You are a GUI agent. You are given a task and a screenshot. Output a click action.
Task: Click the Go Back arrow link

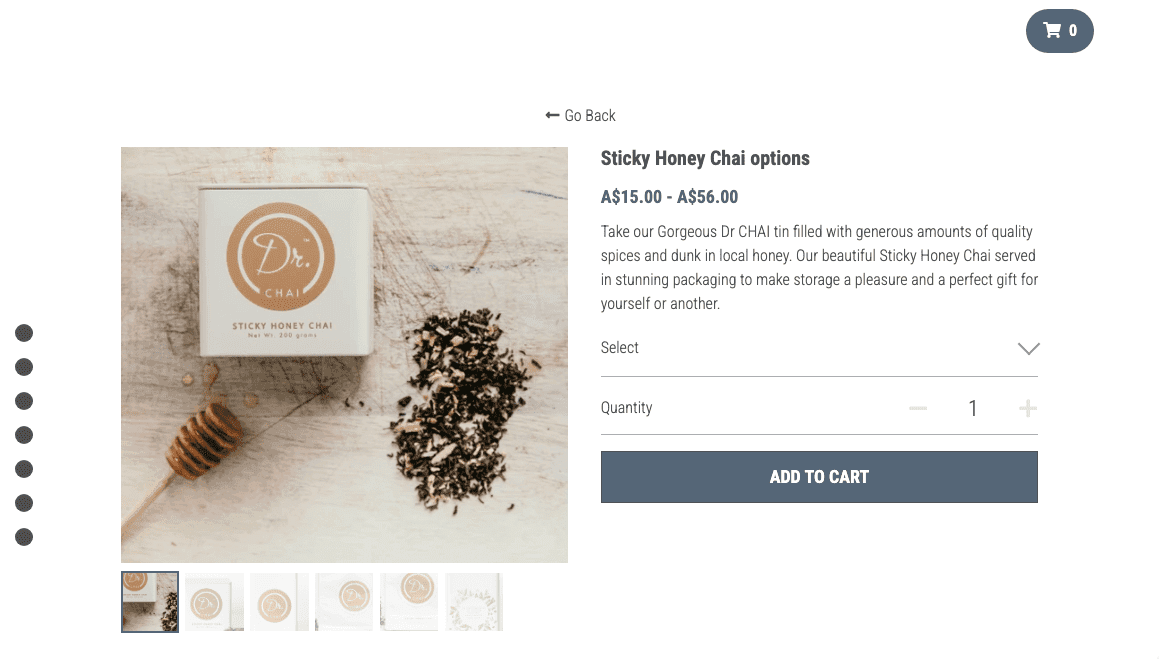(x=580, y=115)
